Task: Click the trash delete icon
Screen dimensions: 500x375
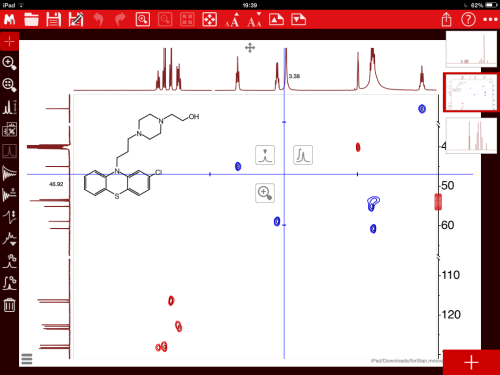Action: 9,305
